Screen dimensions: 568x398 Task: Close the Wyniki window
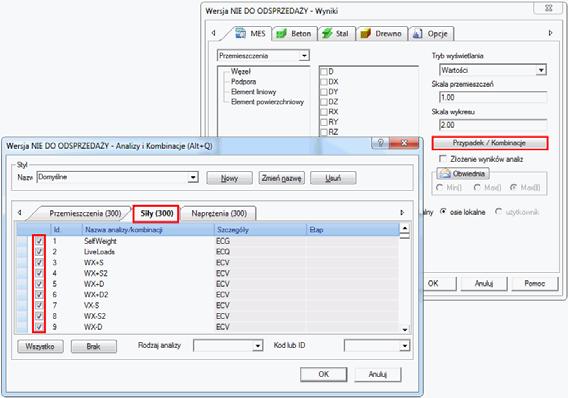click(x=548, y=8)
